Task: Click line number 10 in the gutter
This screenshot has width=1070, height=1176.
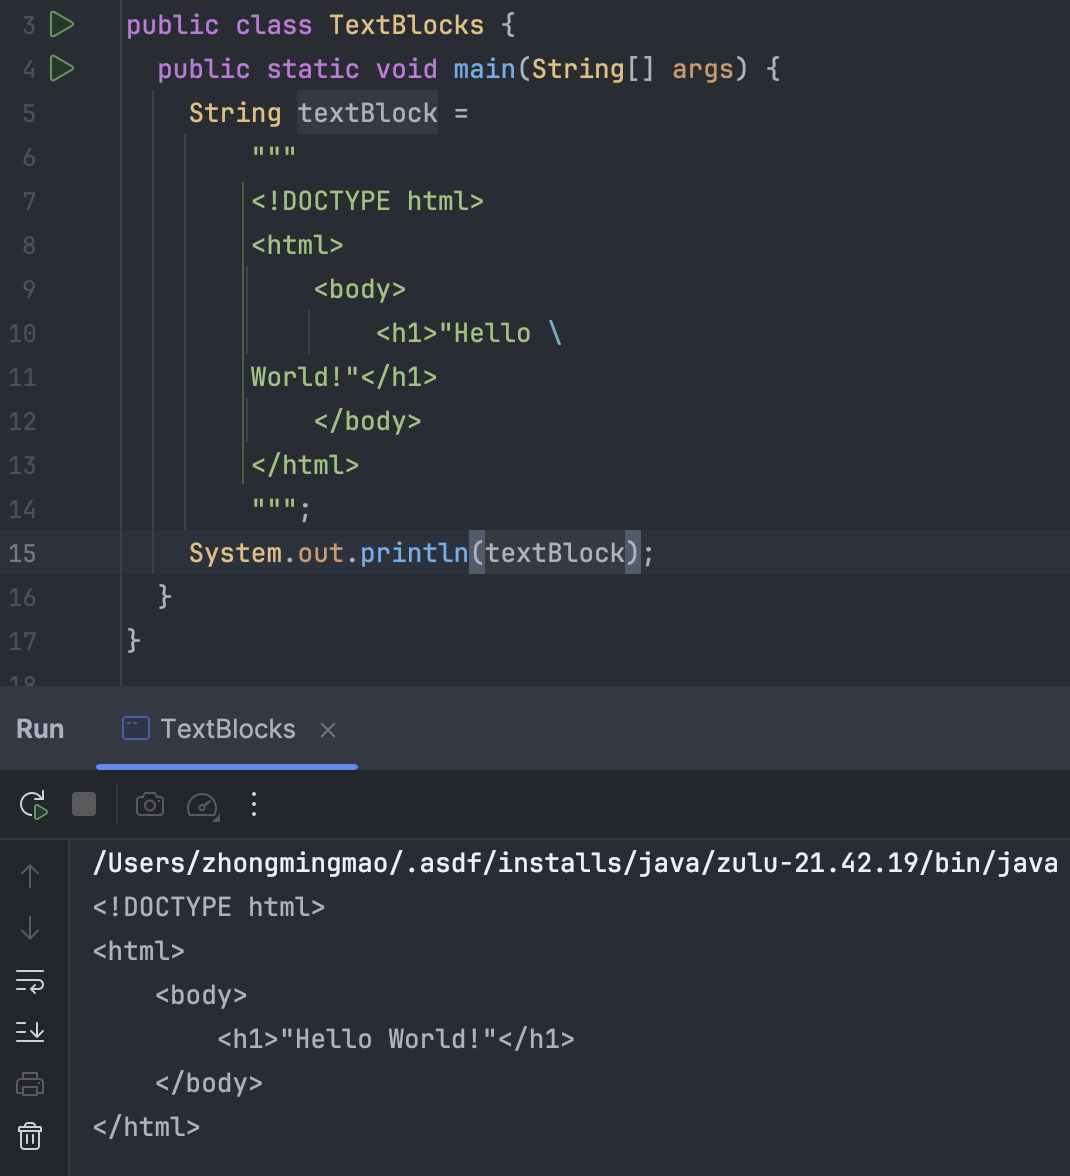Action: point(22,333)
